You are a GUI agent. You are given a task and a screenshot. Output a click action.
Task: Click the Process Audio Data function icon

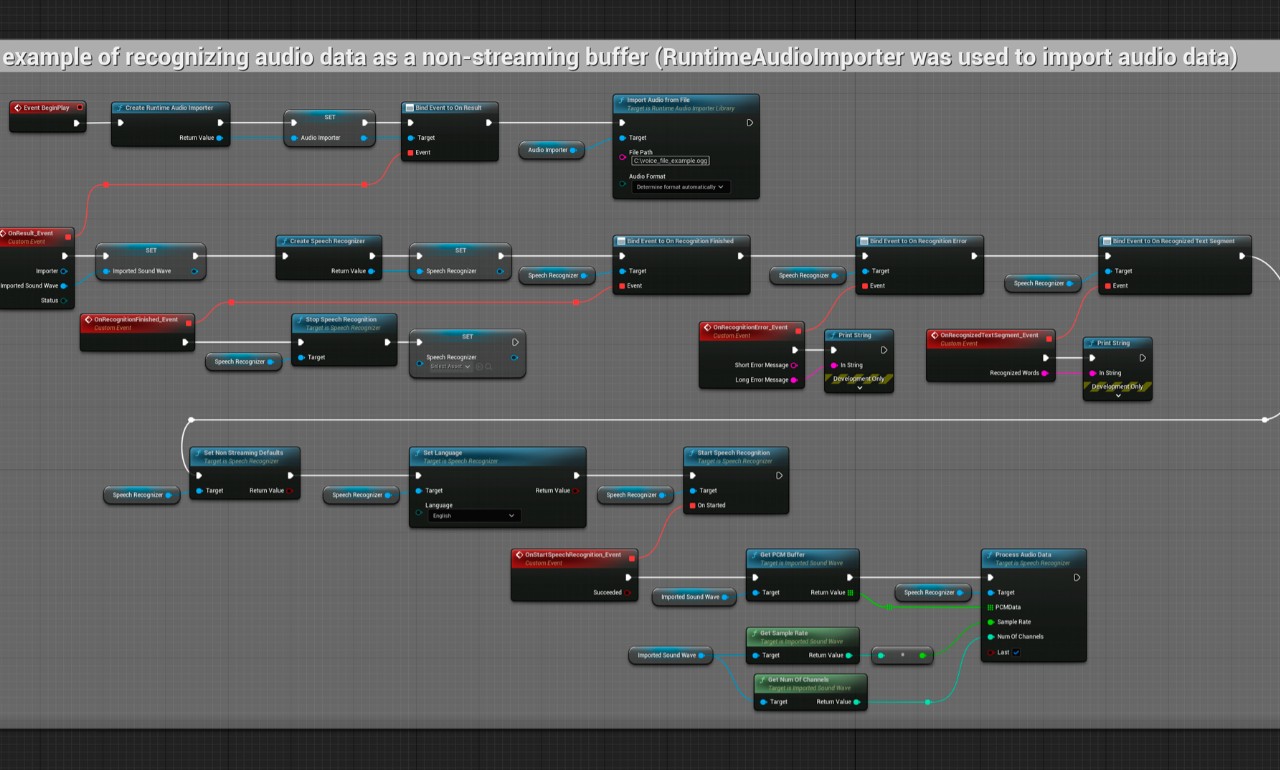coord(990,555)
